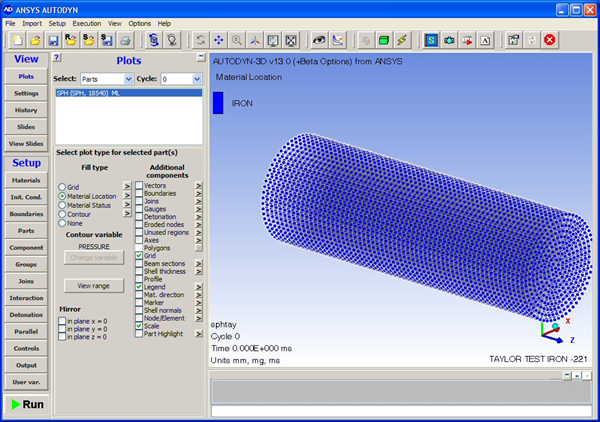Open the Interaction setup panel
This screenshot has height=422, width=600.
[x=26, y=298]
